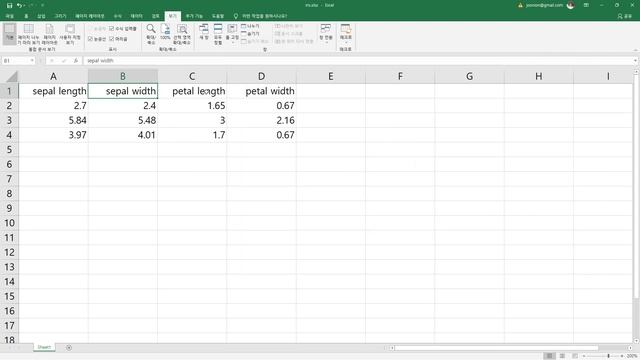This screenshot has height=360, width=640.
Task: Click the account profile picture
Action: [571, 5]
